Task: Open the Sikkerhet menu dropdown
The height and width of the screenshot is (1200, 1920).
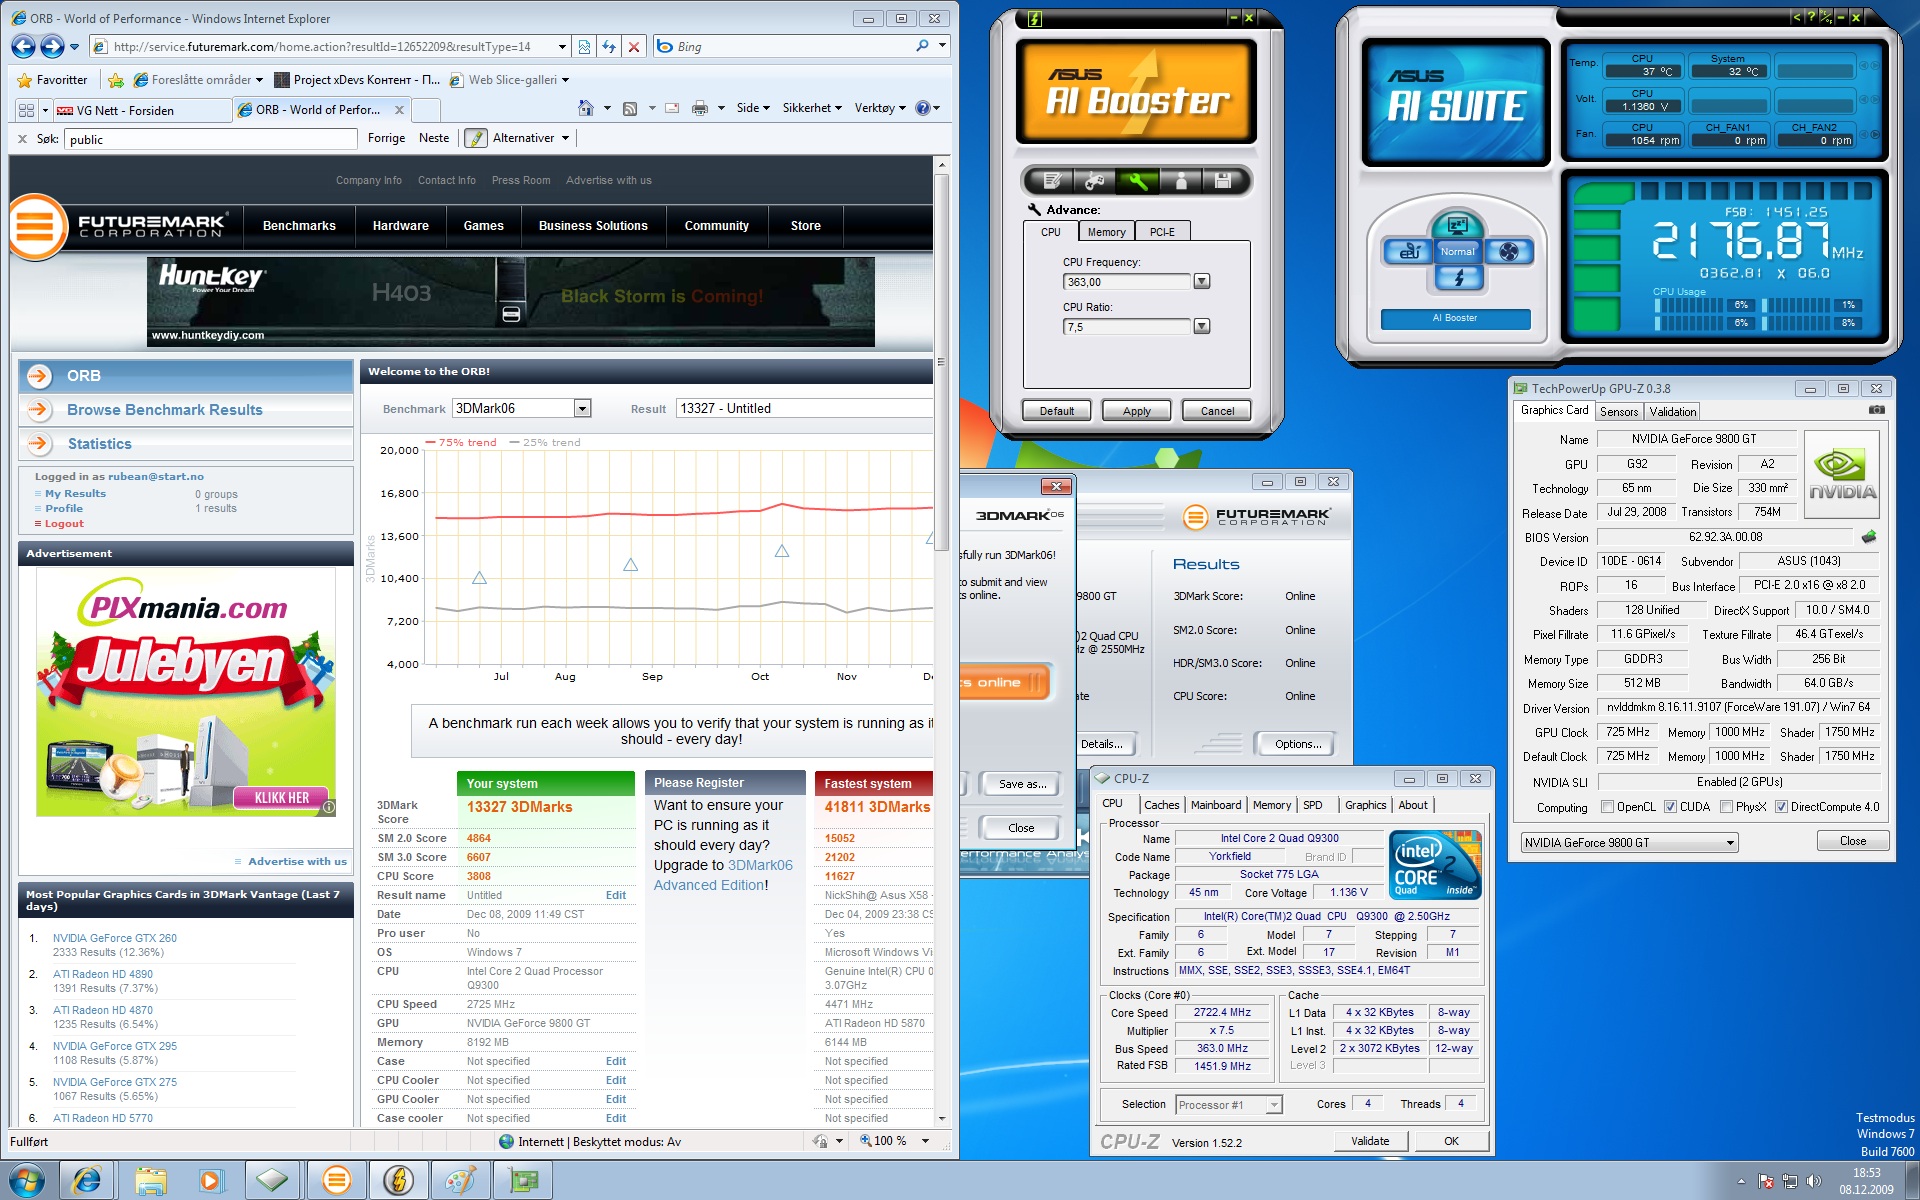Action: 812,108
